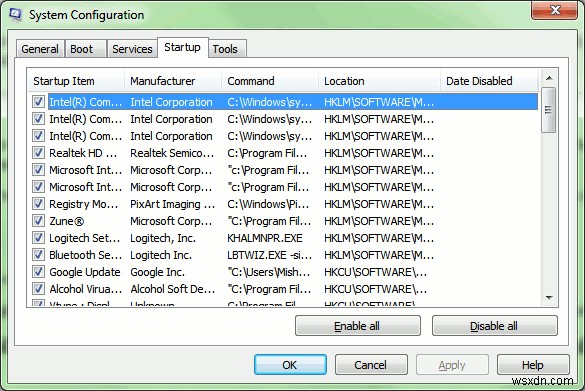Click the Logitech Inc. manufacturer cell
The width and height of the screenshot is (585, 391).
161,255
